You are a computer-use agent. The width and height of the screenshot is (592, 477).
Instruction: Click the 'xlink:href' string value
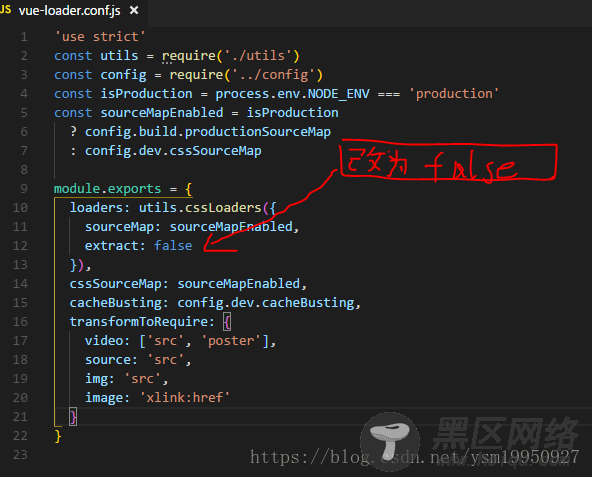(185, 398)
